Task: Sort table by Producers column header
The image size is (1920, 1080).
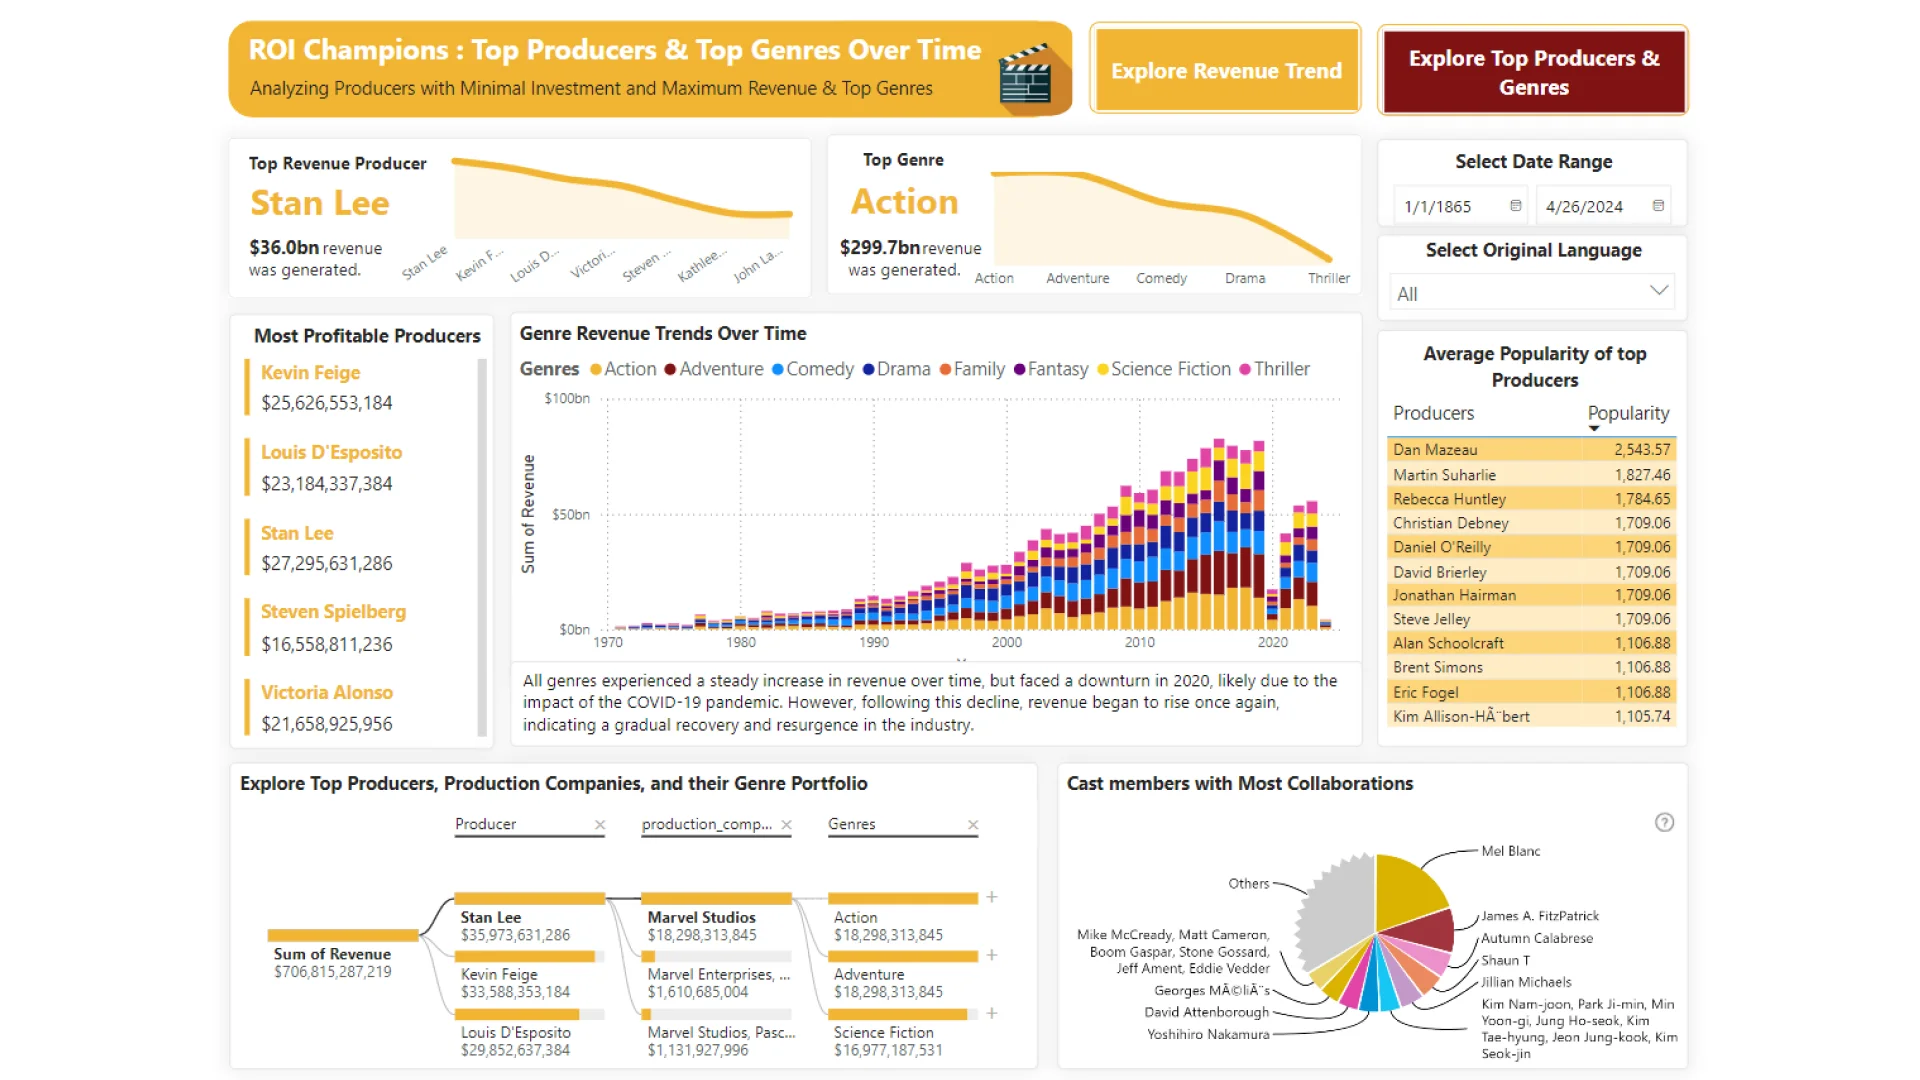Action: (1433, 413)
